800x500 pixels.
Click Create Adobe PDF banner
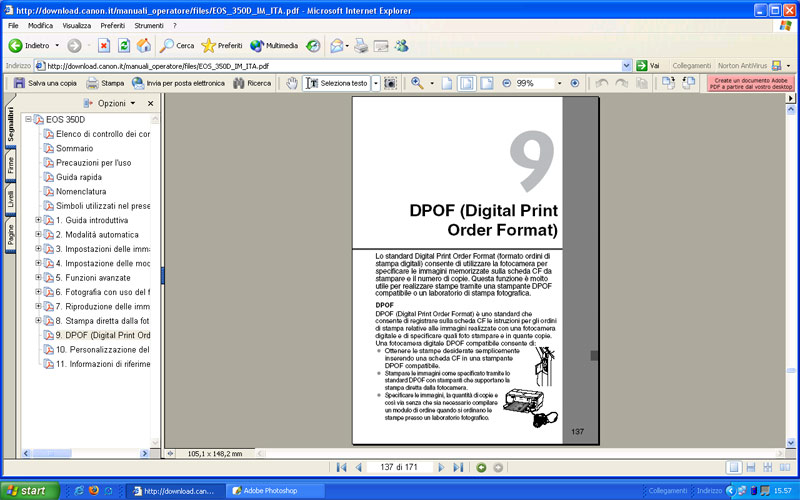coord(751,84)
